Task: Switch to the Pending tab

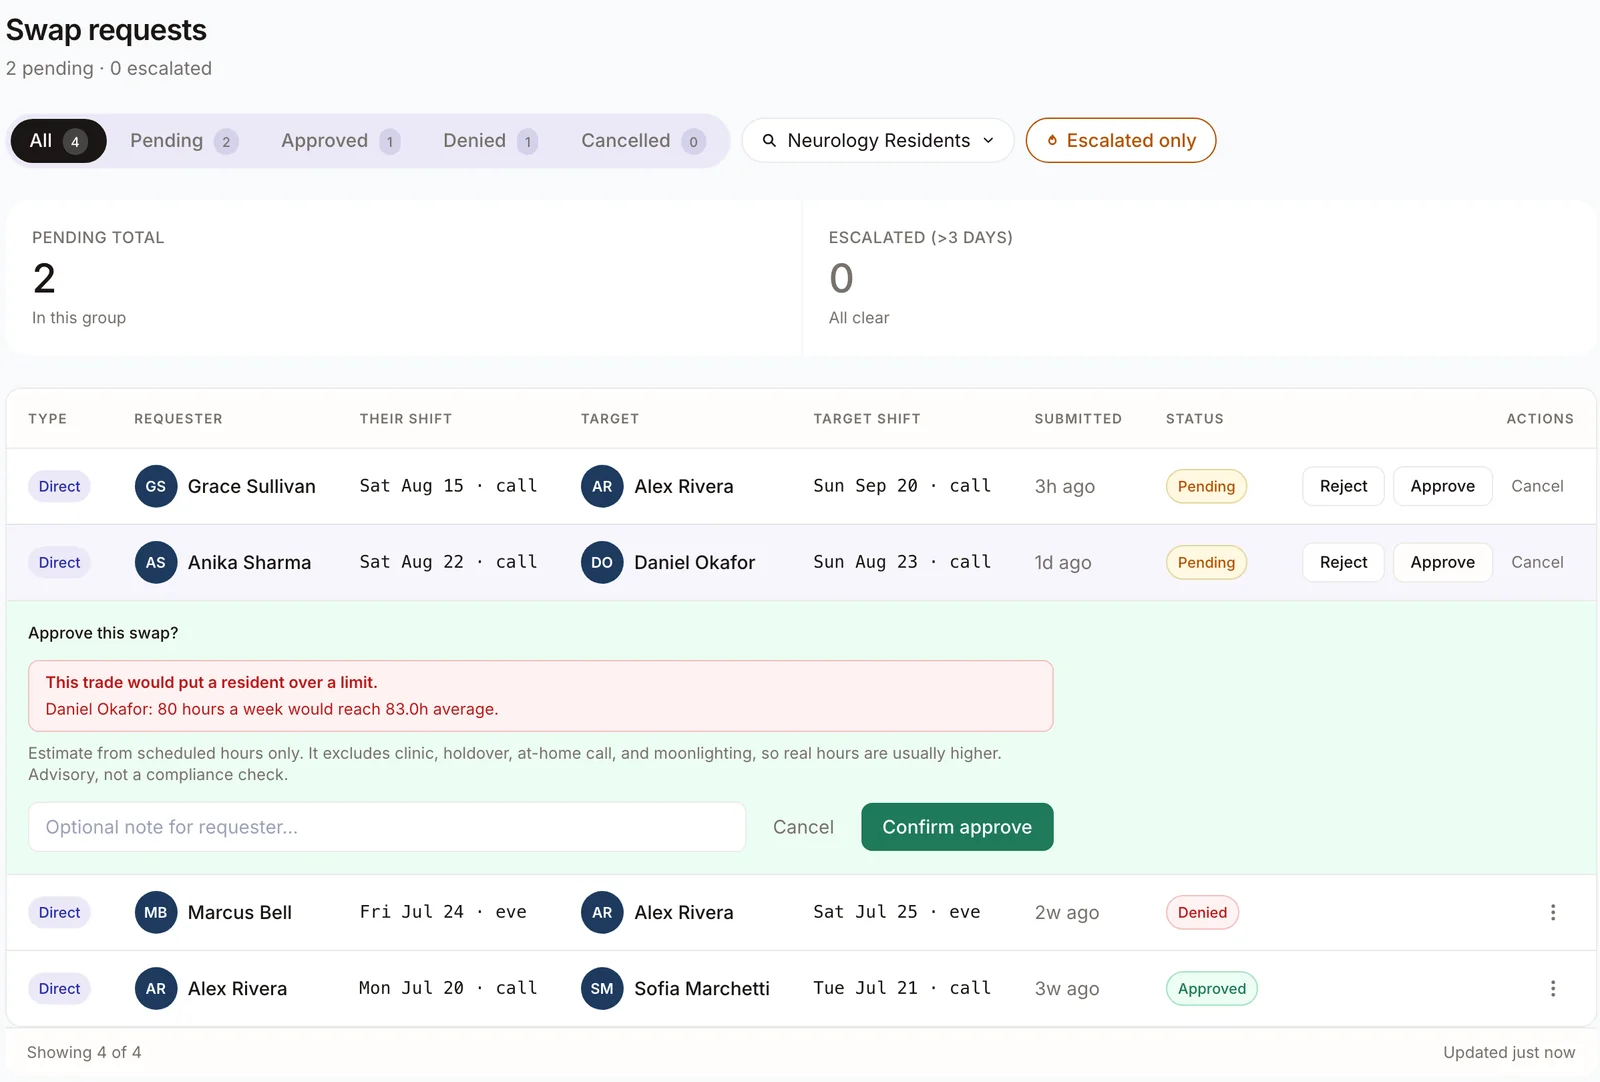Action: click(x=183, y=141)
